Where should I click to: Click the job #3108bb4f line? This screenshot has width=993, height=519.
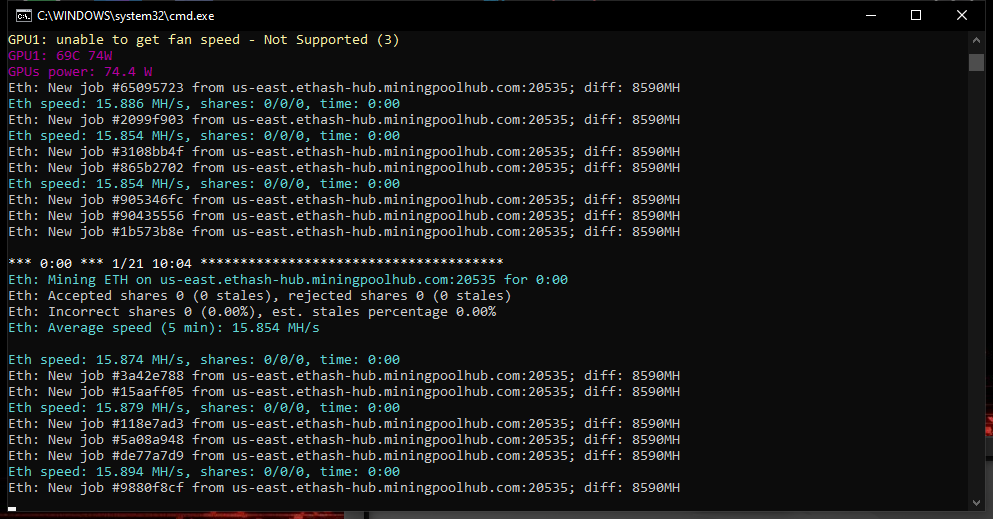point(344,152)
